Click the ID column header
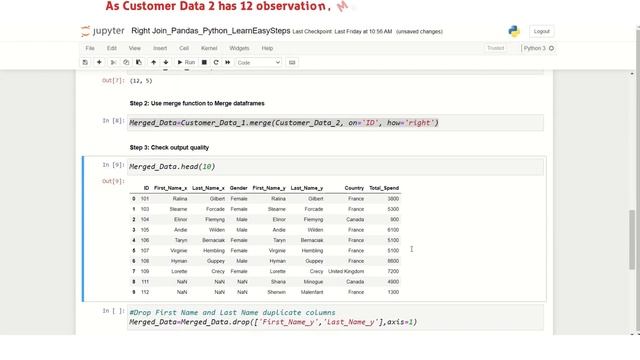Screen dimensions: 640x360 146,188
